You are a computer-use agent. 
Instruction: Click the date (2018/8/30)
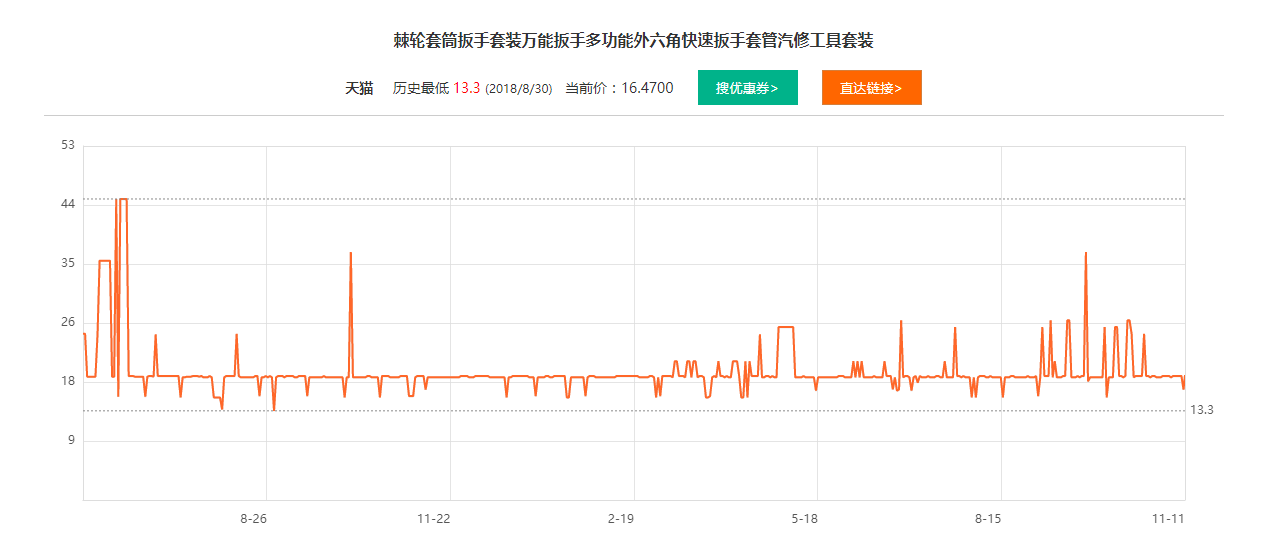pos(519,89)
